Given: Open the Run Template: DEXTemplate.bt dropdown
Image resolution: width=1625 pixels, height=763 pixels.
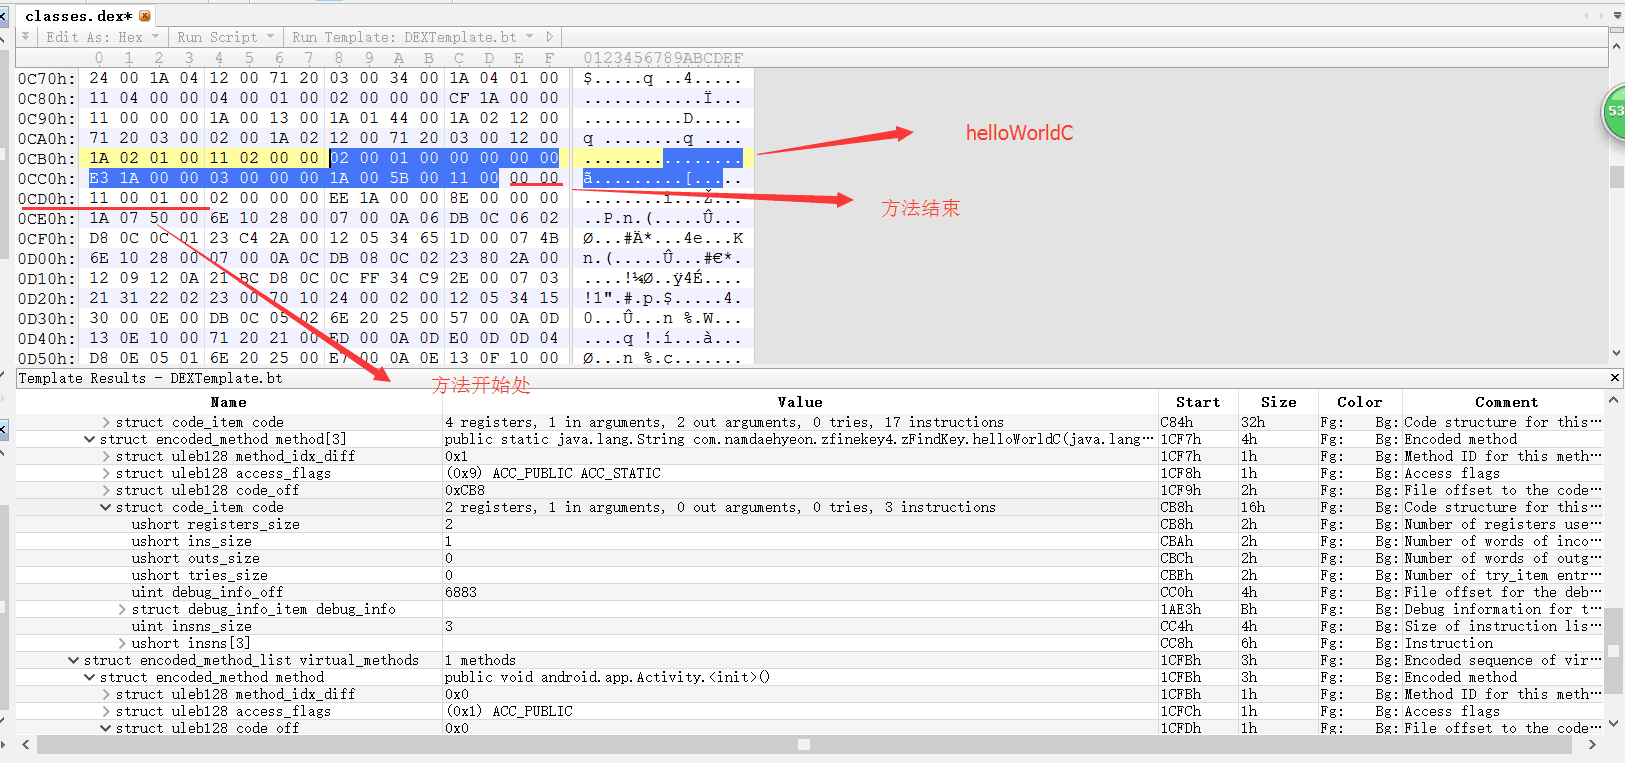Looking at the screenshot, I should pyautogui.click(x=412, y=37).
